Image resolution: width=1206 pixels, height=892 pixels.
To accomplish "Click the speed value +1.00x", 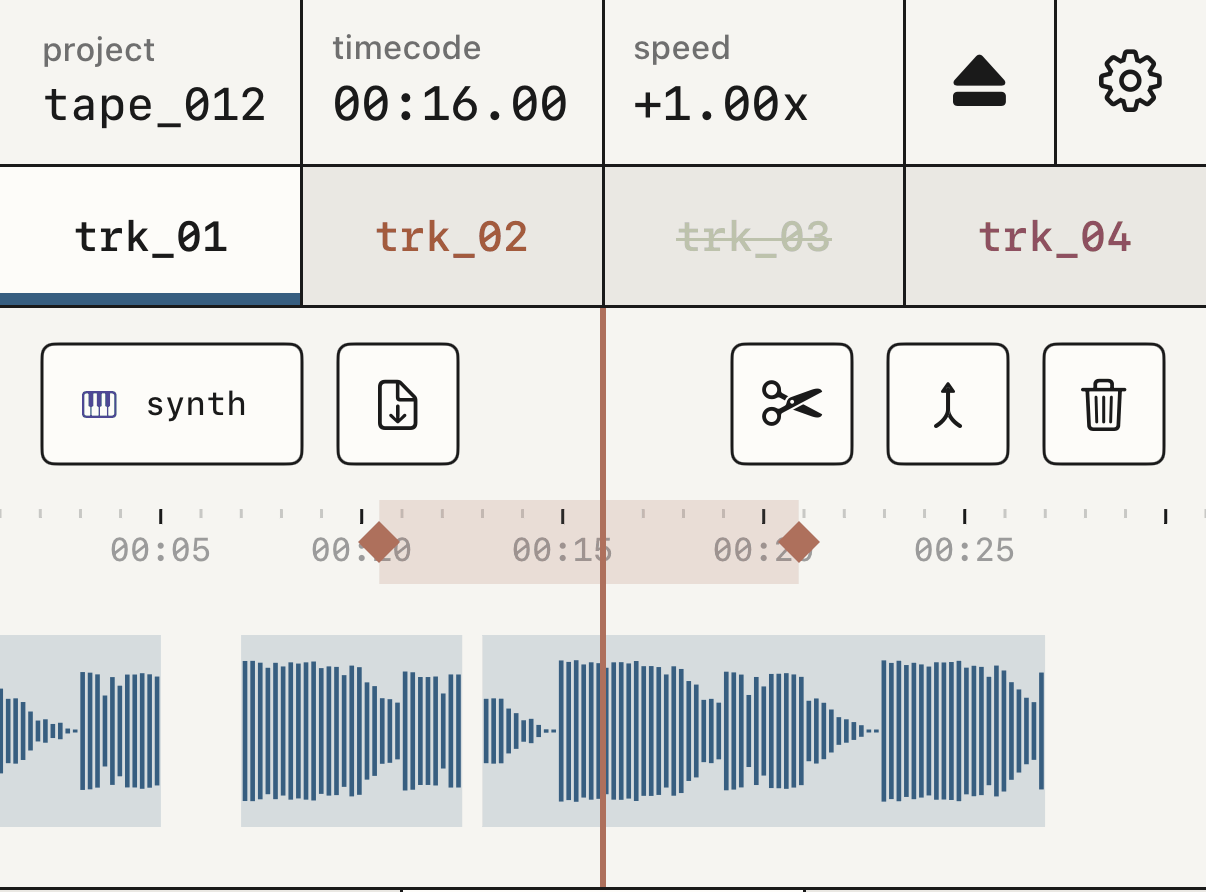I will [x=721, y=104].
